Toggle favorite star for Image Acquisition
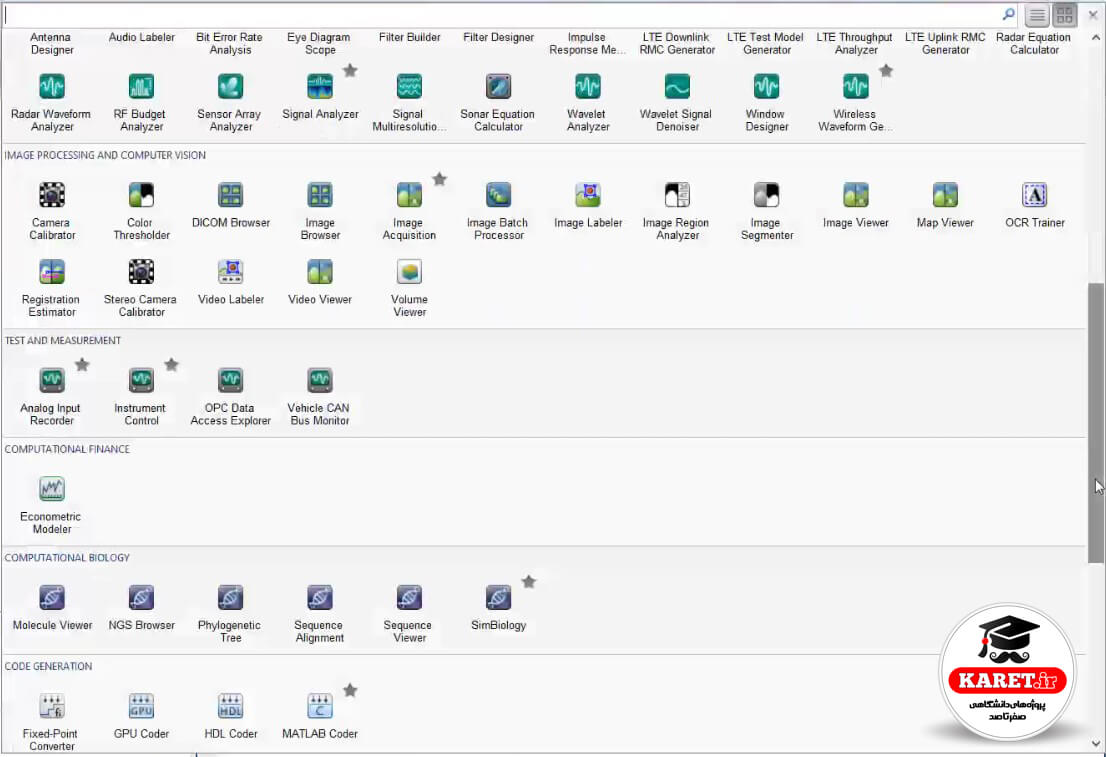 coord(439,178)
